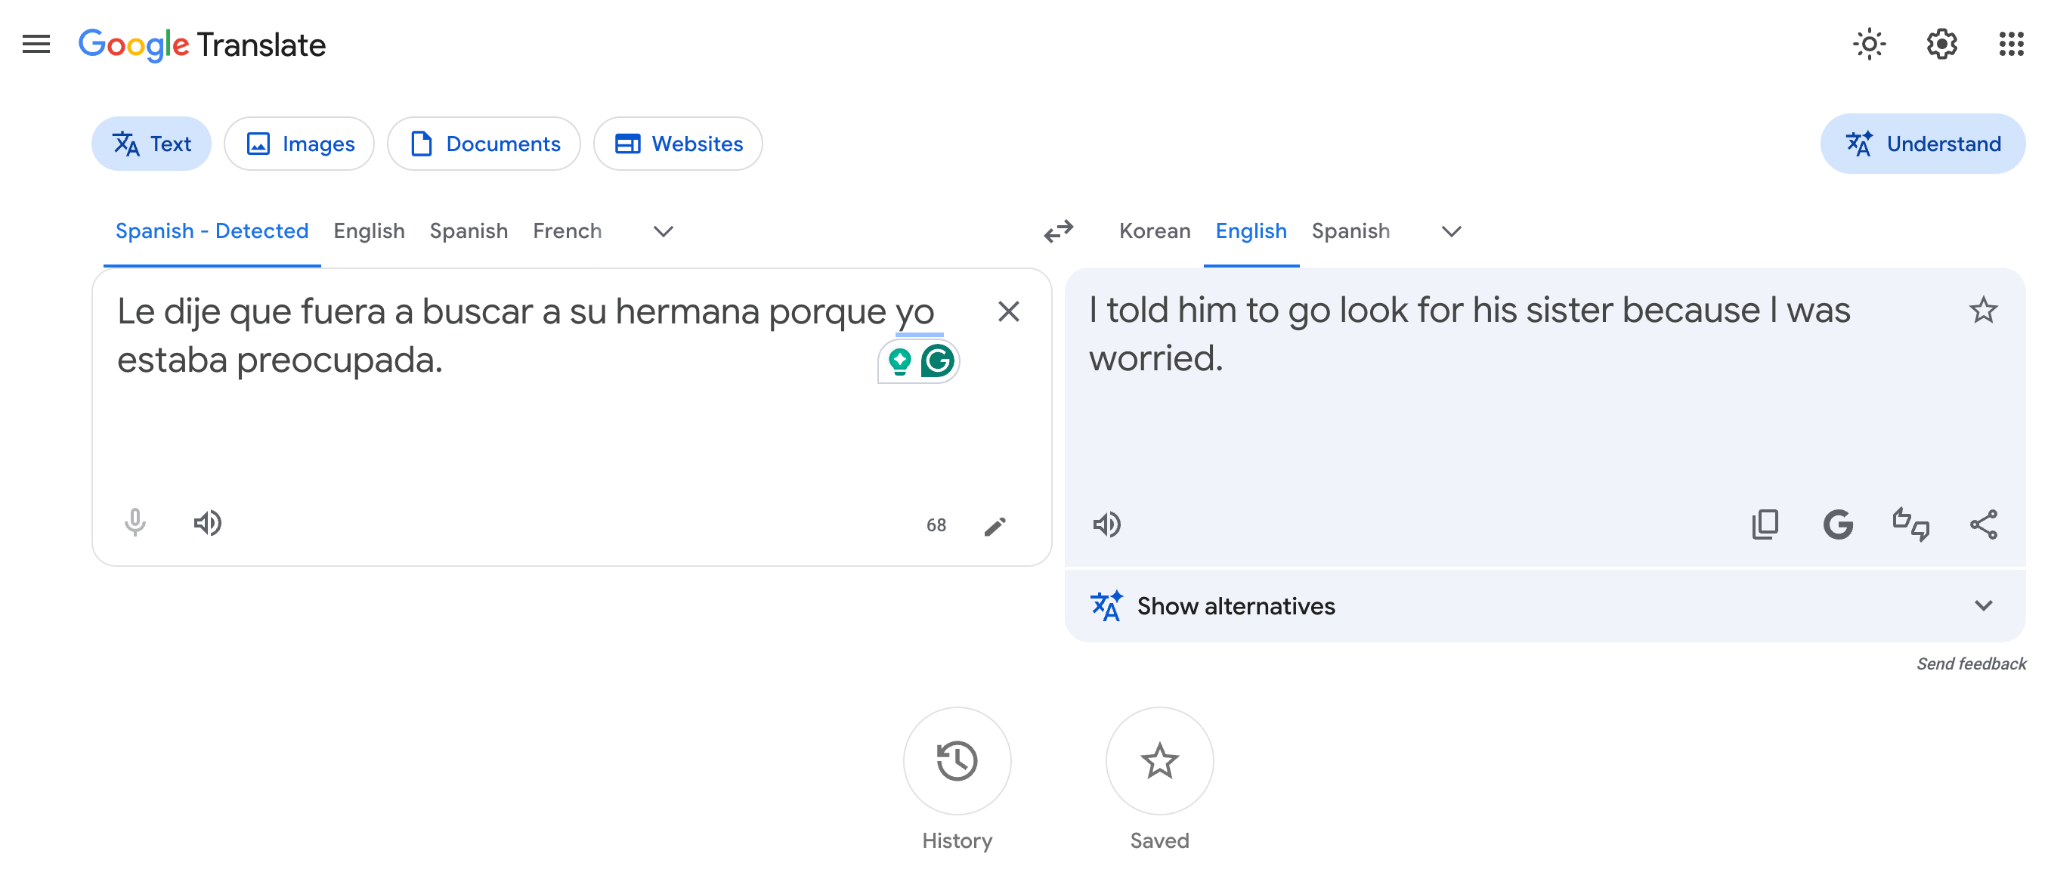This screenshot has width=2048, height=889.
Task: Toggle the brightness theme icon
Action: click(x=1869, y=44)
